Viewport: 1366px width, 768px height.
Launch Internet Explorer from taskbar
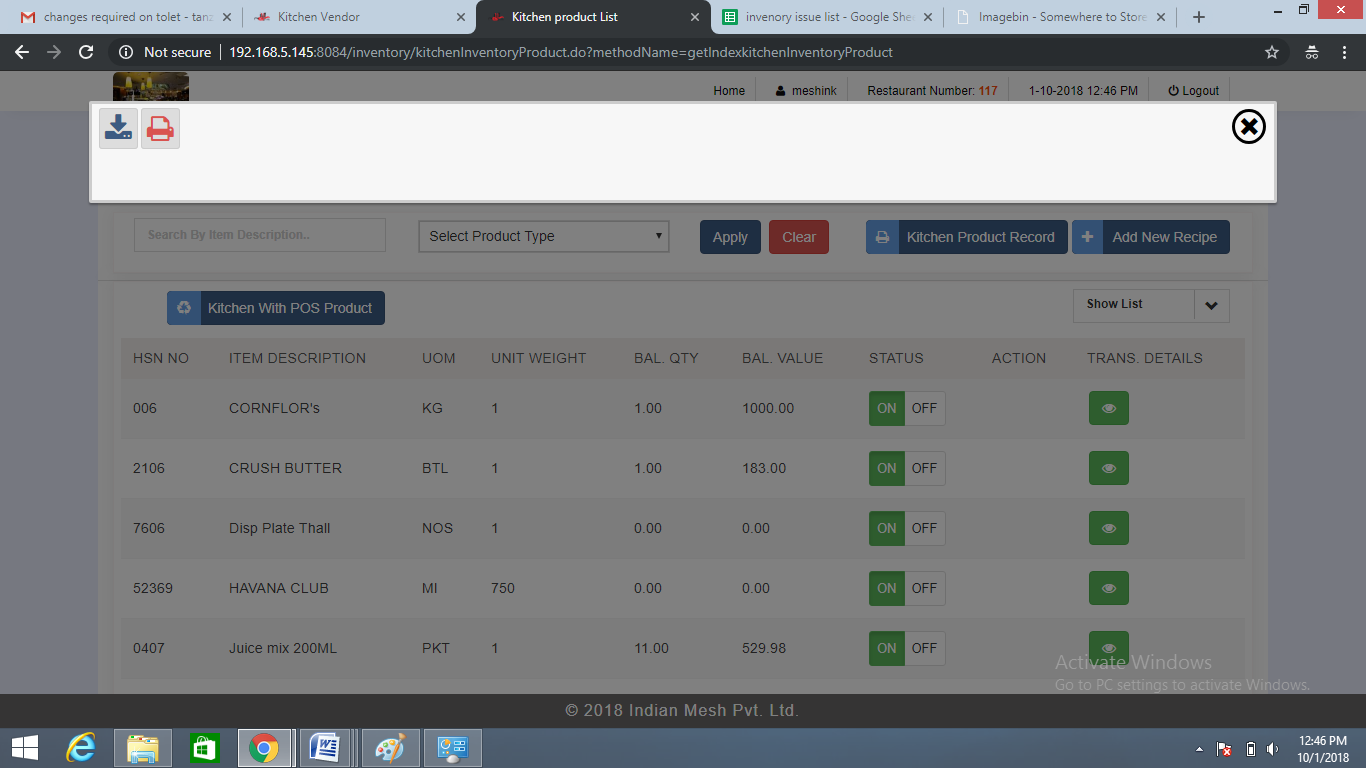coord(81,747)
